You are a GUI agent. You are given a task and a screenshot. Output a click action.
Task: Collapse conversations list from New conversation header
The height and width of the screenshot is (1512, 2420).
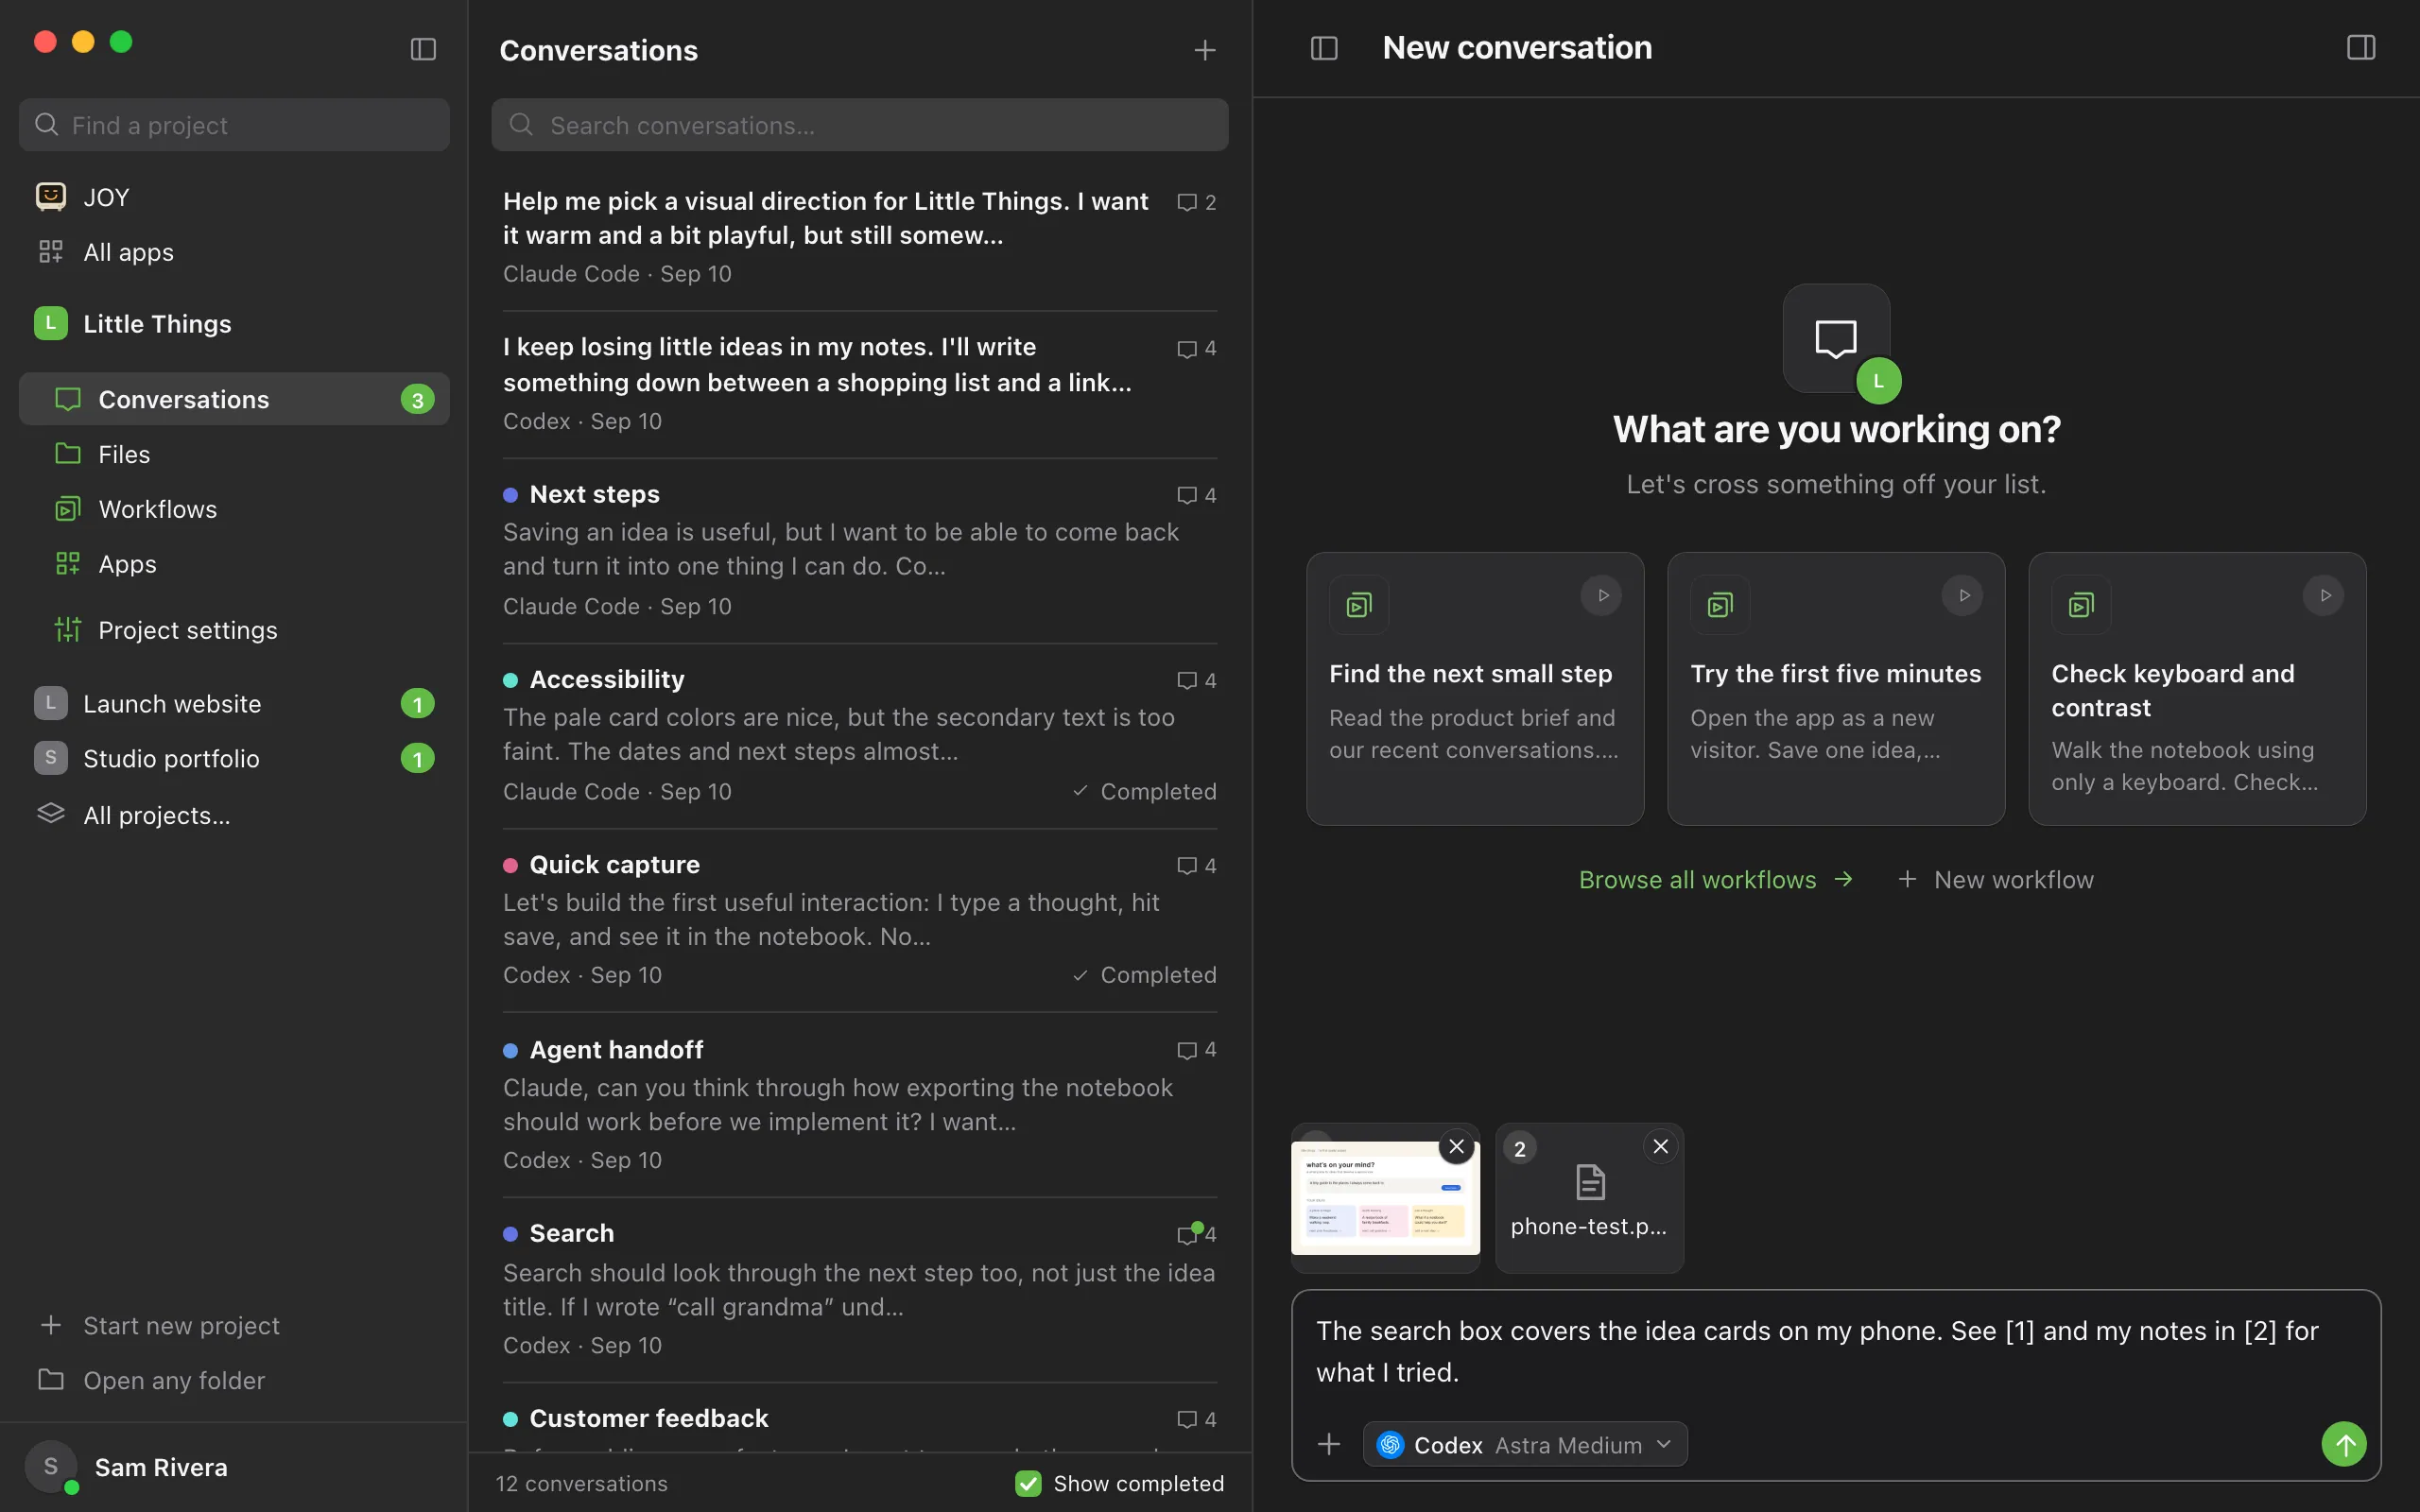tap(1324, 48)
